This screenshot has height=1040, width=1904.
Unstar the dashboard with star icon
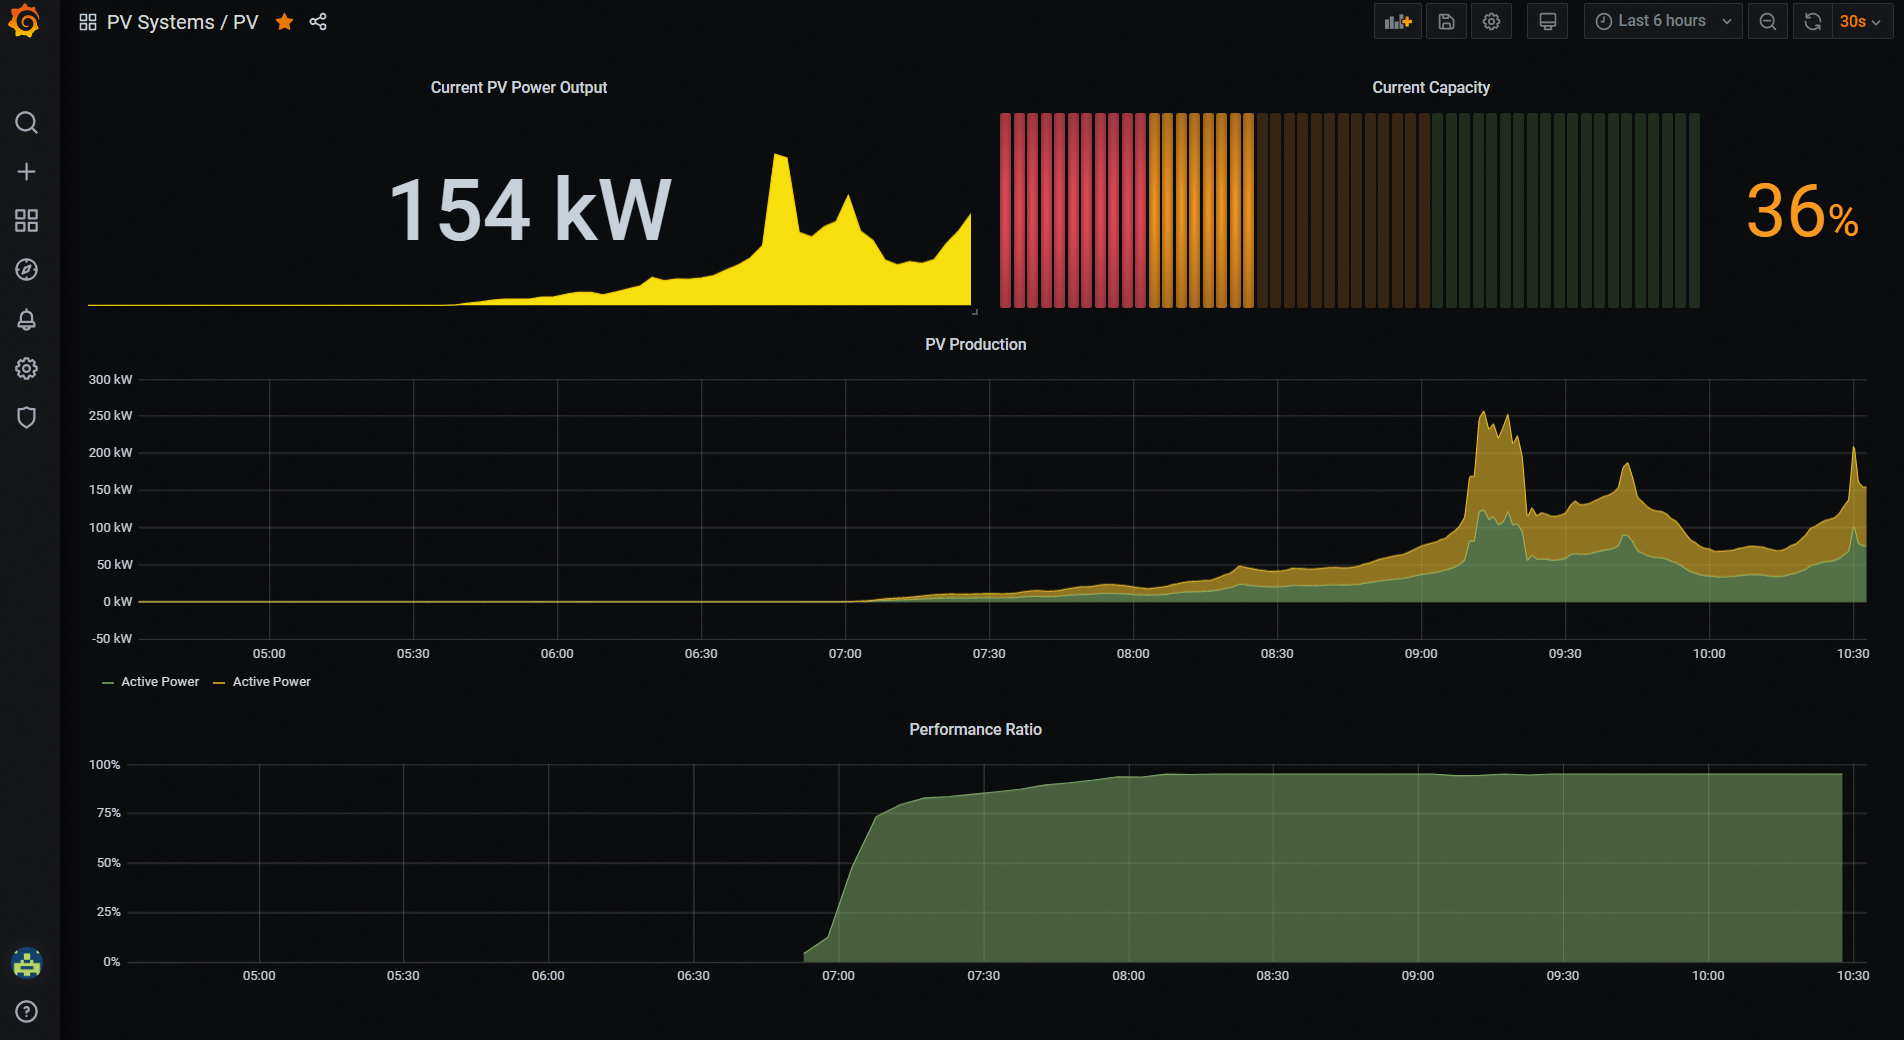coord(285,22)
